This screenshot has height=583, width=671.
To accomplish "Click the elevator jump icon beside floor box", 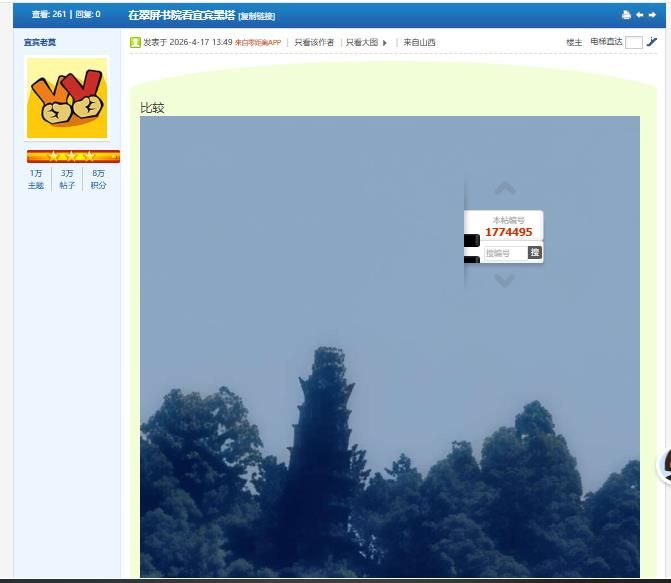I will [652, 42].
